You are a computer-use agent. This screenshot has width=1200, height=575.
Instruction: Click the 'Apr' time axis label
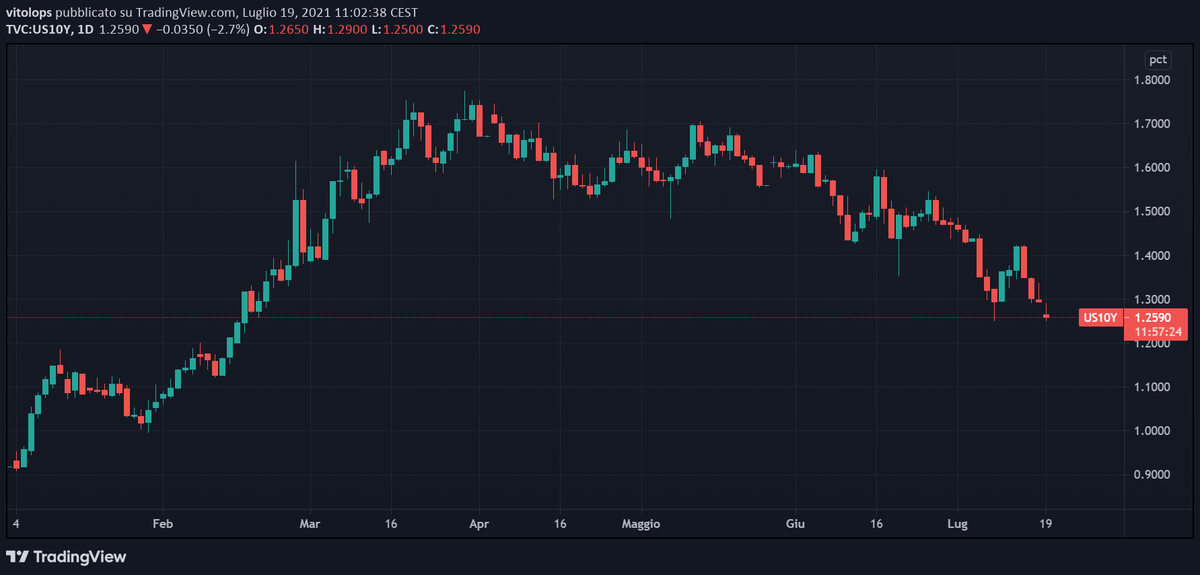tap(479, 523)
